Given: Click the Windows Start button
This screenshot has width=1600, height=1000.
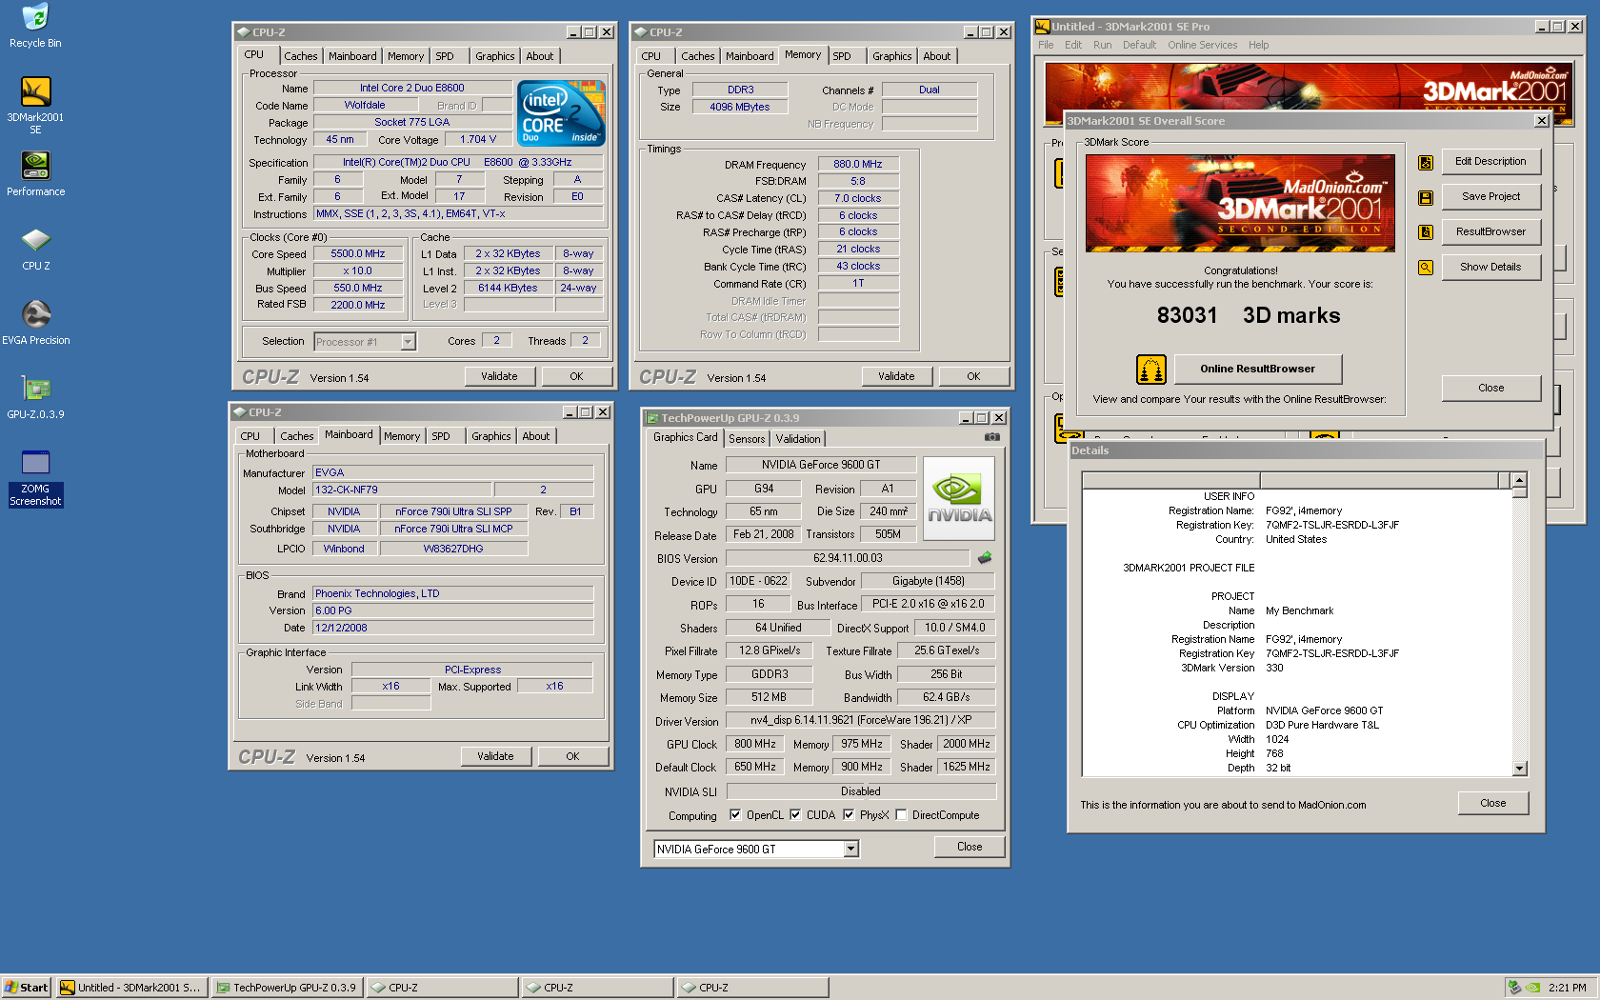Looking at the screenshot, I should tap(26, 987).
